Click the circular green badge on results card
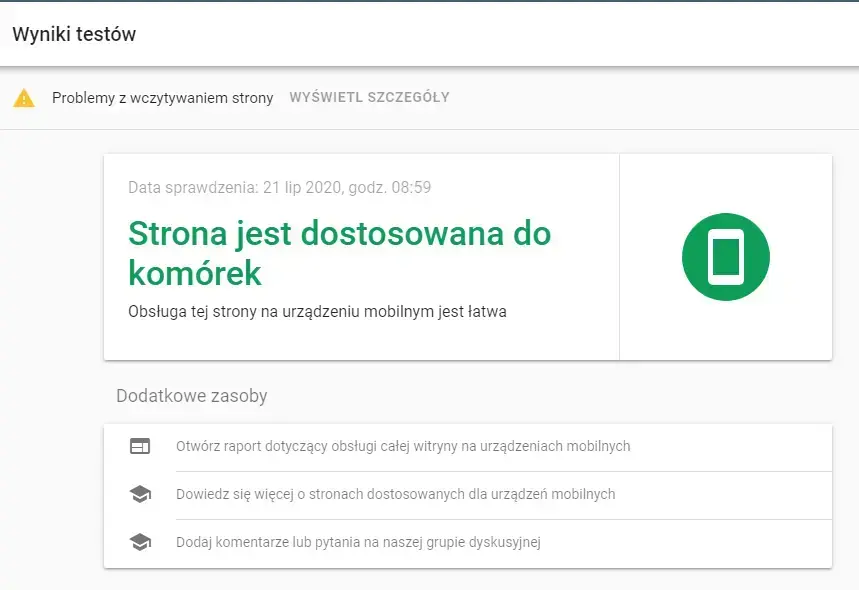The width and height of the screenshot is (859, 590). (724, 257)
